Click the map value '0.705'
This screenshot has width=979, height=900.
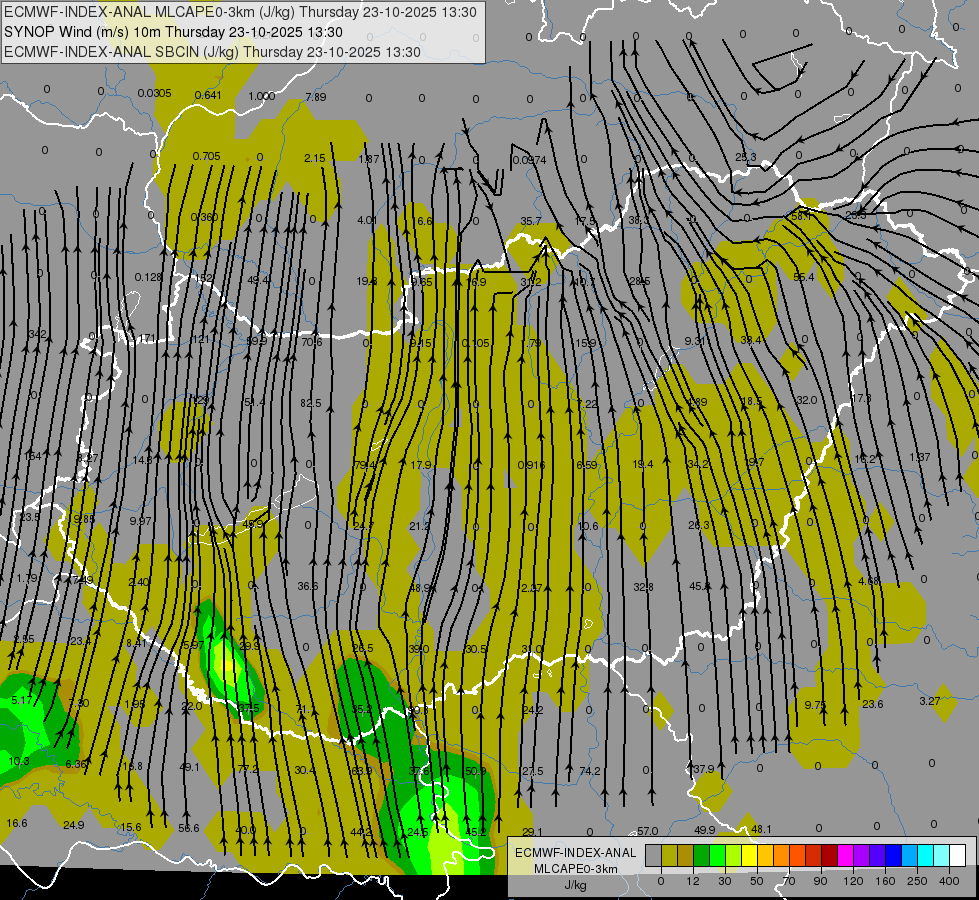207,156
